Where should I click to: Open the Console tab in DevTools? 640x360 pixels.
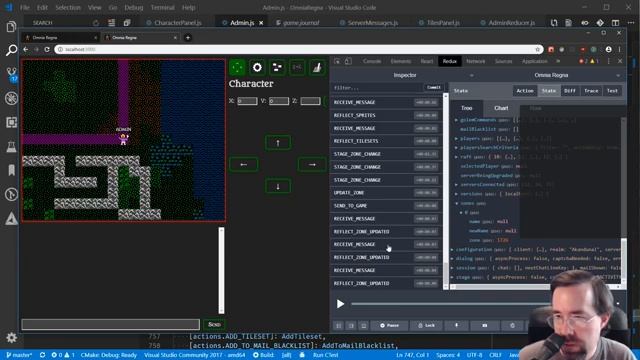372,61
